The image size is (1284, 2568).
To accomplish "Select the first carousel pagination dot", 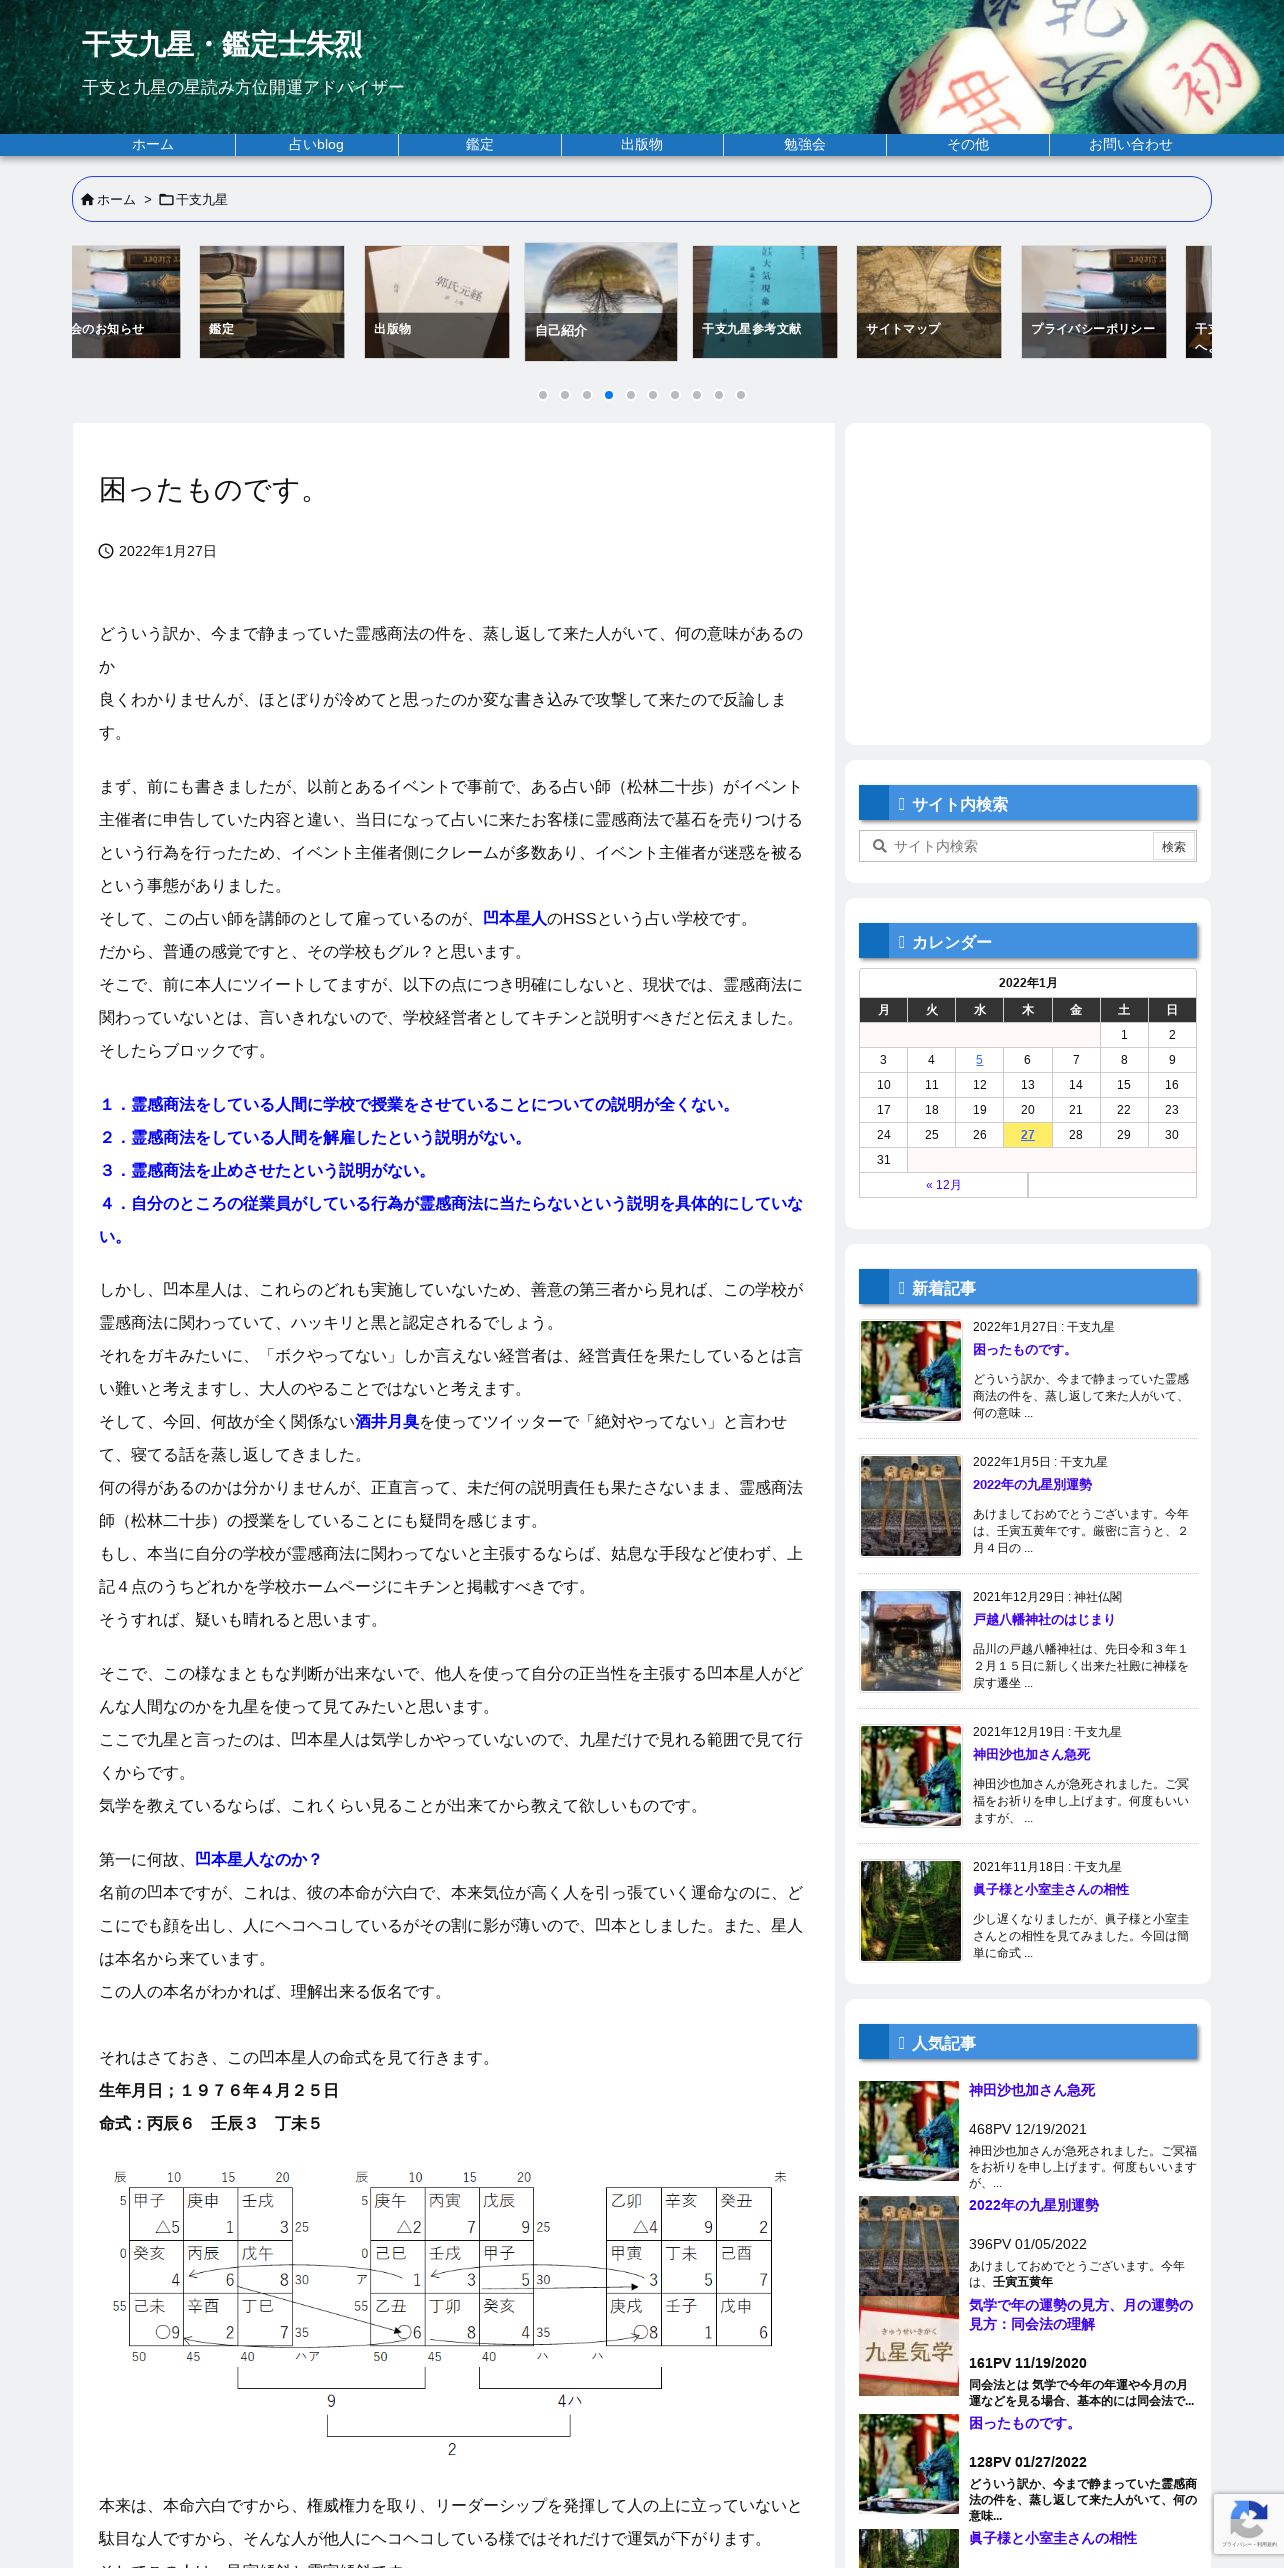I will (543, 395).
